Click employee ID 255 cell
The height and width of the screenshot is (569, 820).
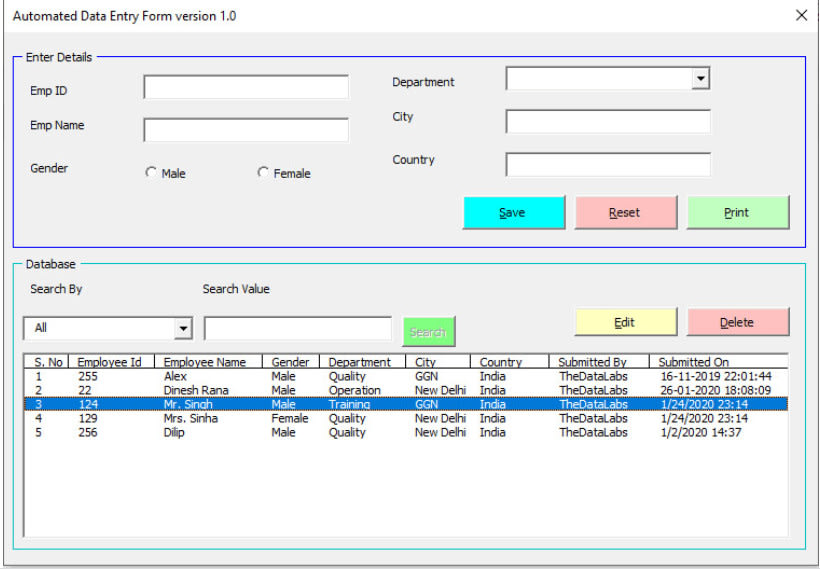(x=88, y=377)
